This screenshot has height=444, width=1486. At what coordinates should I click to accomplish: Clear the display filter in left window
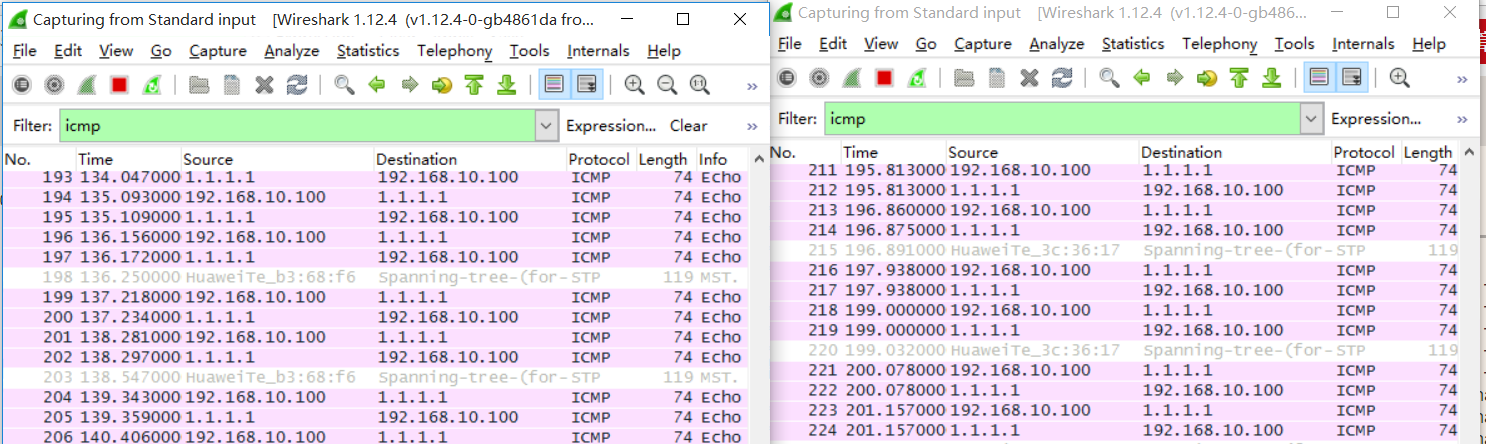coord(689,126)
